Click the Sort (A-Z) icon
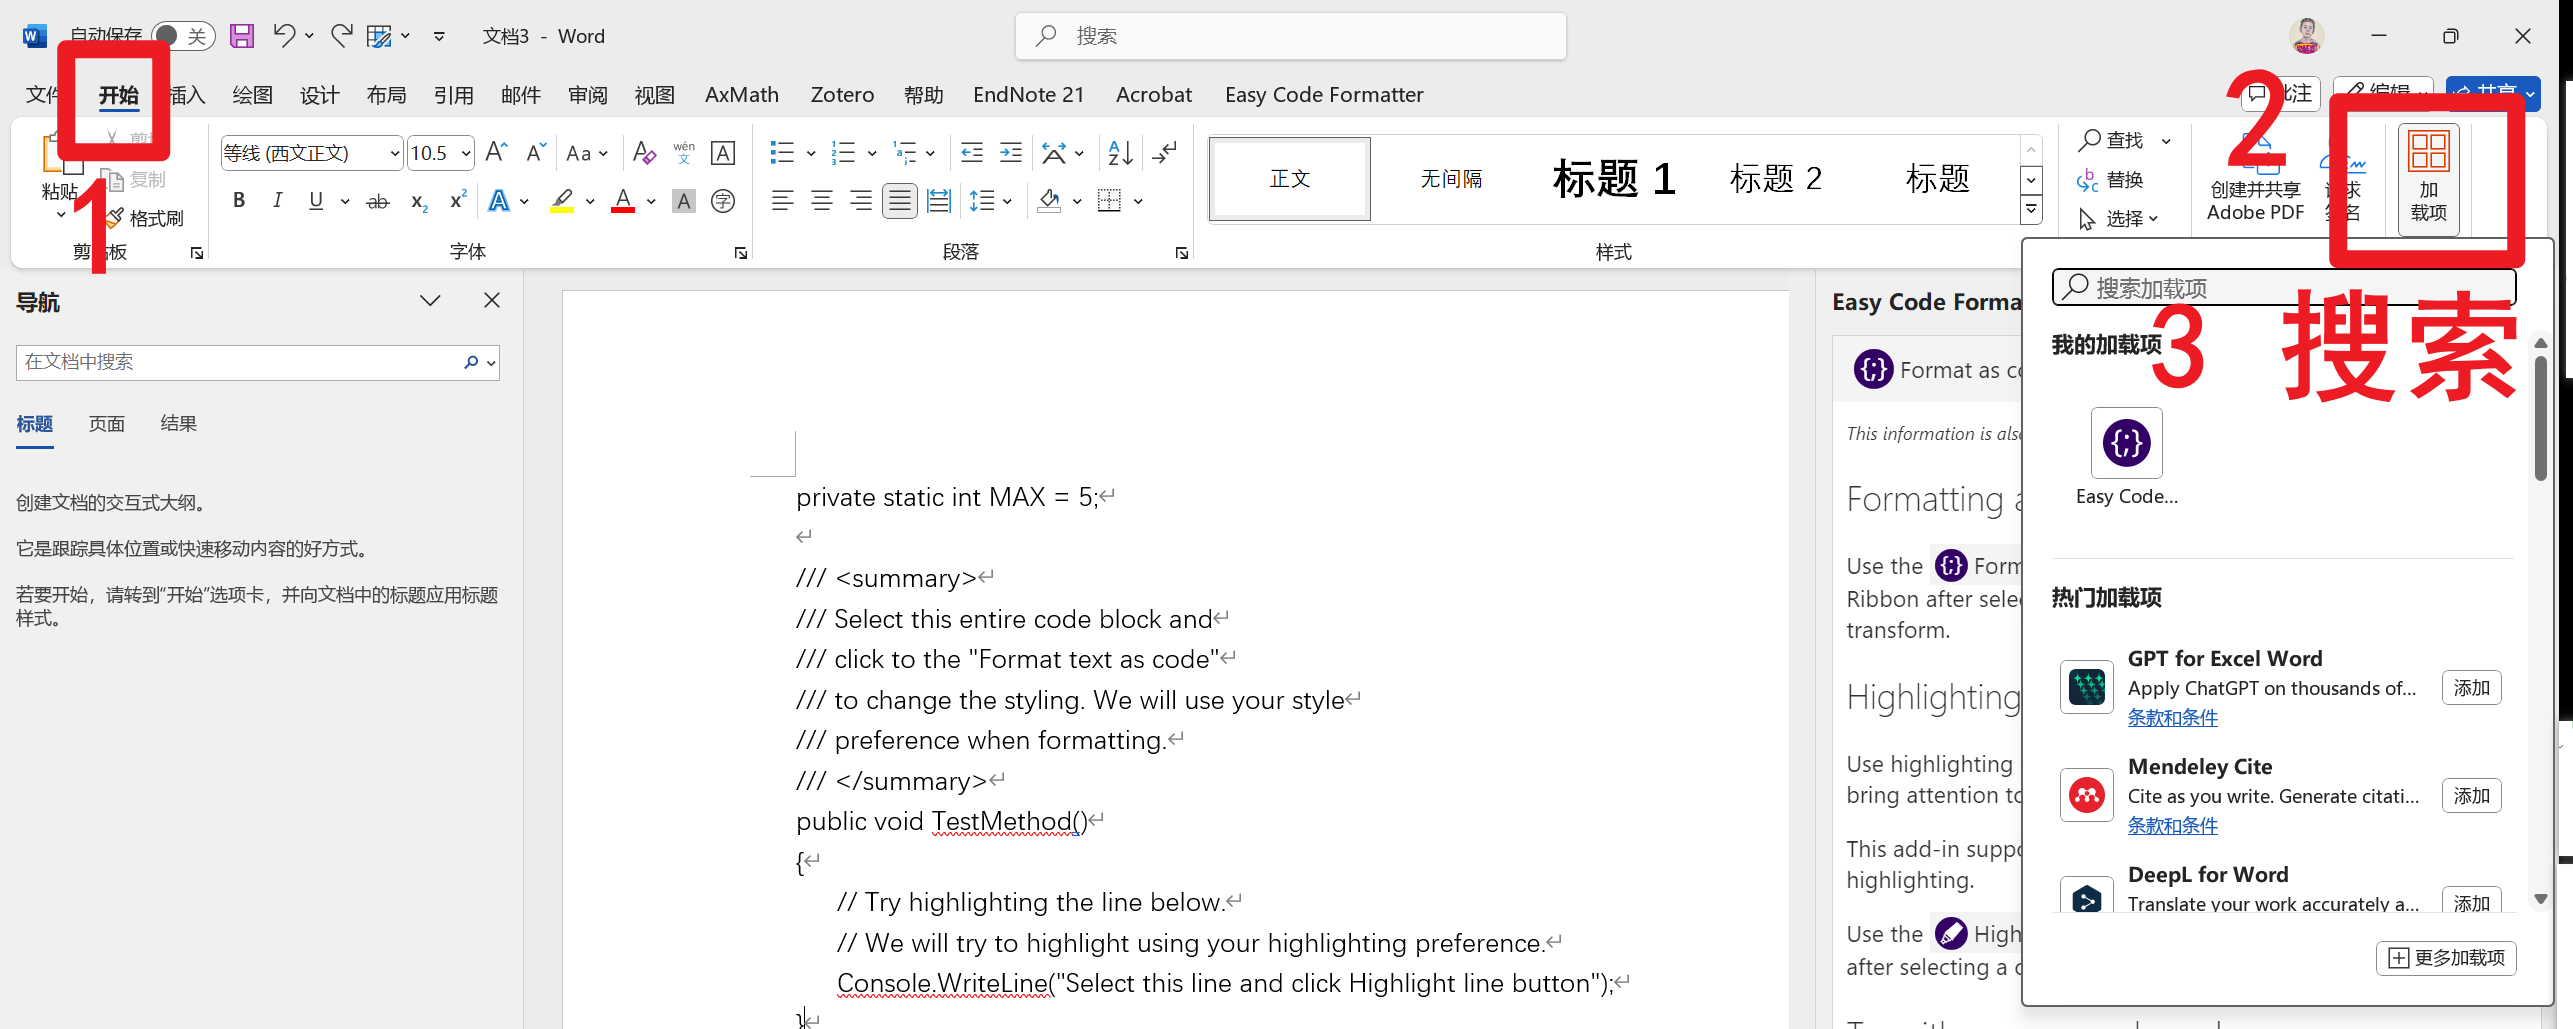 coord(1120,153)
